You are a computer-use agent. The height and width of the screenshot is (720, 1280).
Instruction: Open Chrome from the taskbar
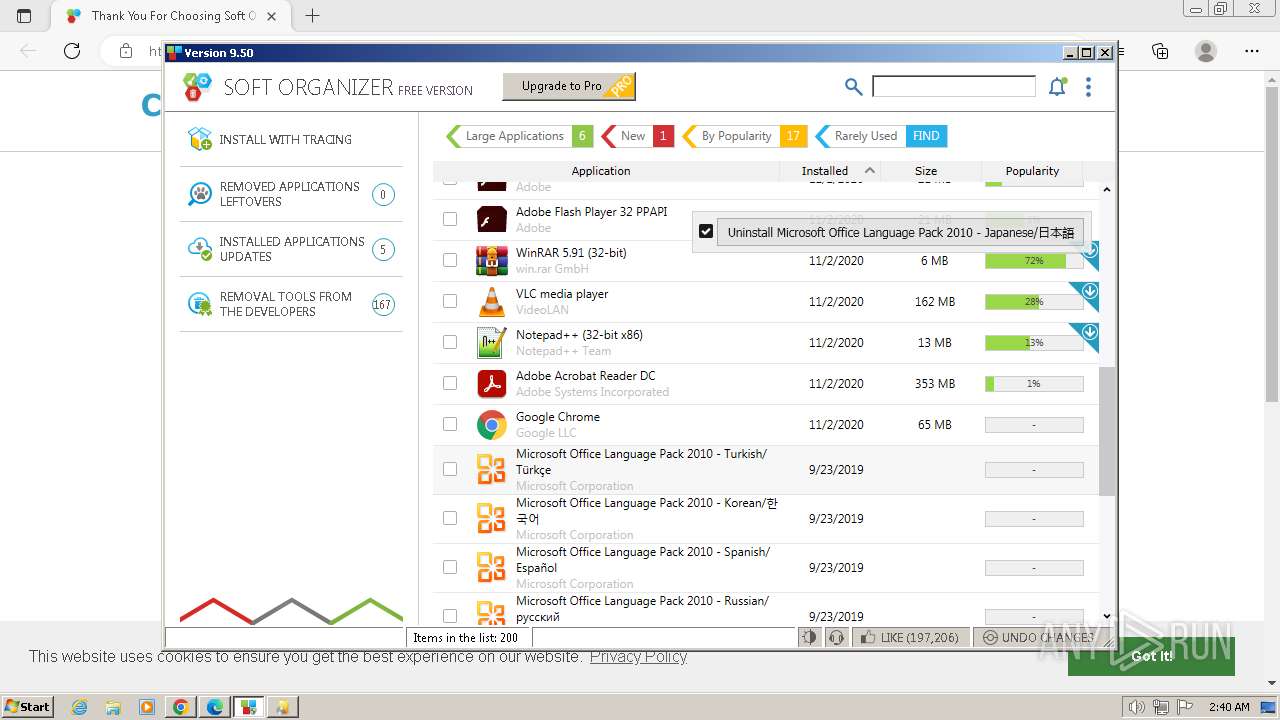pyautogui.click(x=180, y=707)
